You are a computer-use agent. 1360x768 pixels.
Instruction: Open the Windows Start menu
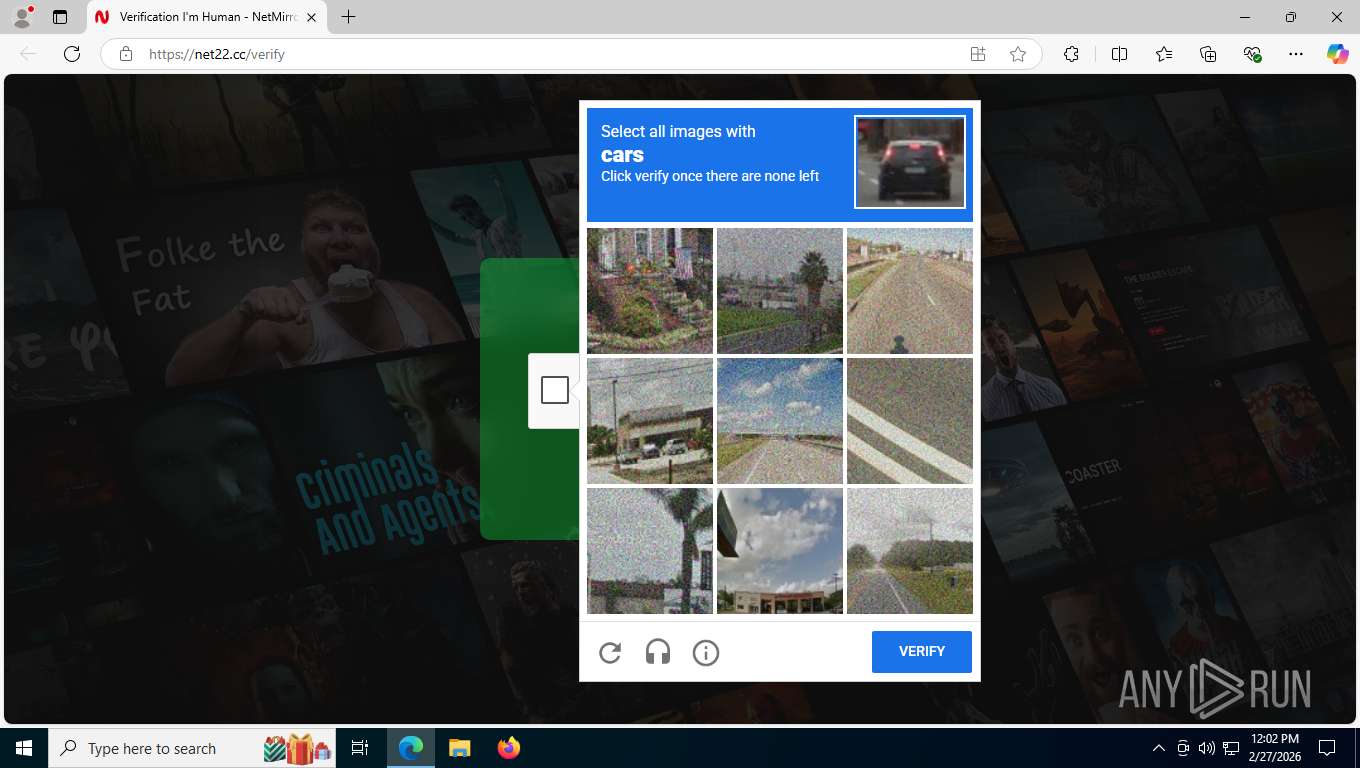[x=24, y=748]
